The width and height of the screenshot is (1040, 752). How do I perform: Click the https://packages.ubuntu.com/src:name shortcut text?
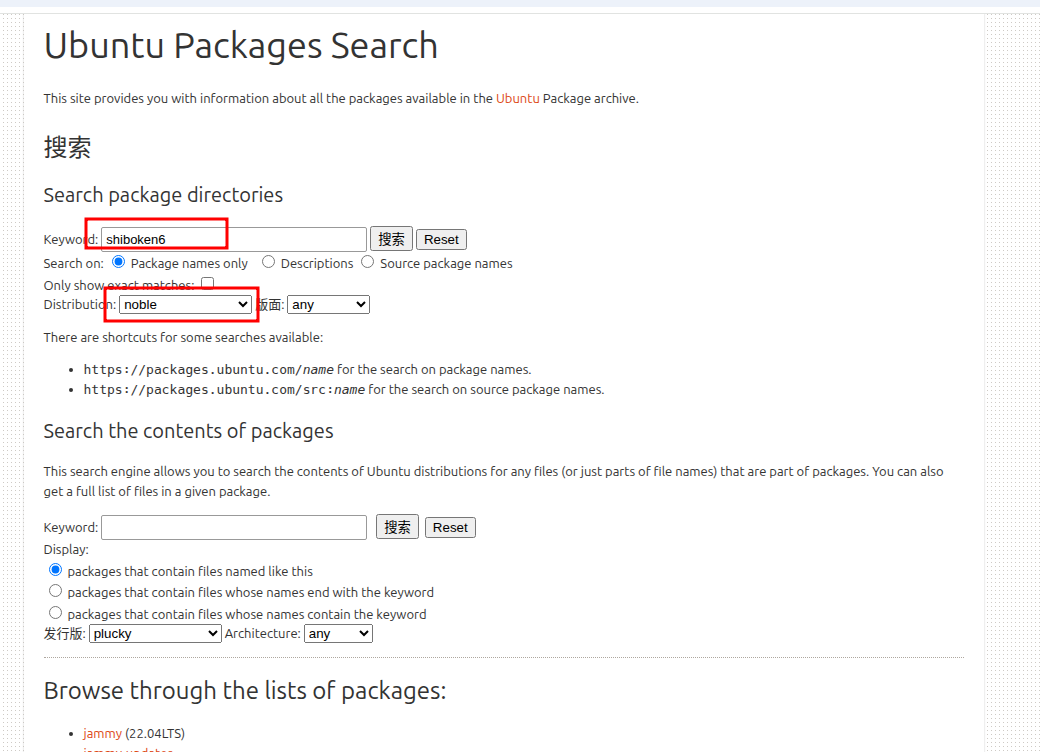(x=224, y=389)
